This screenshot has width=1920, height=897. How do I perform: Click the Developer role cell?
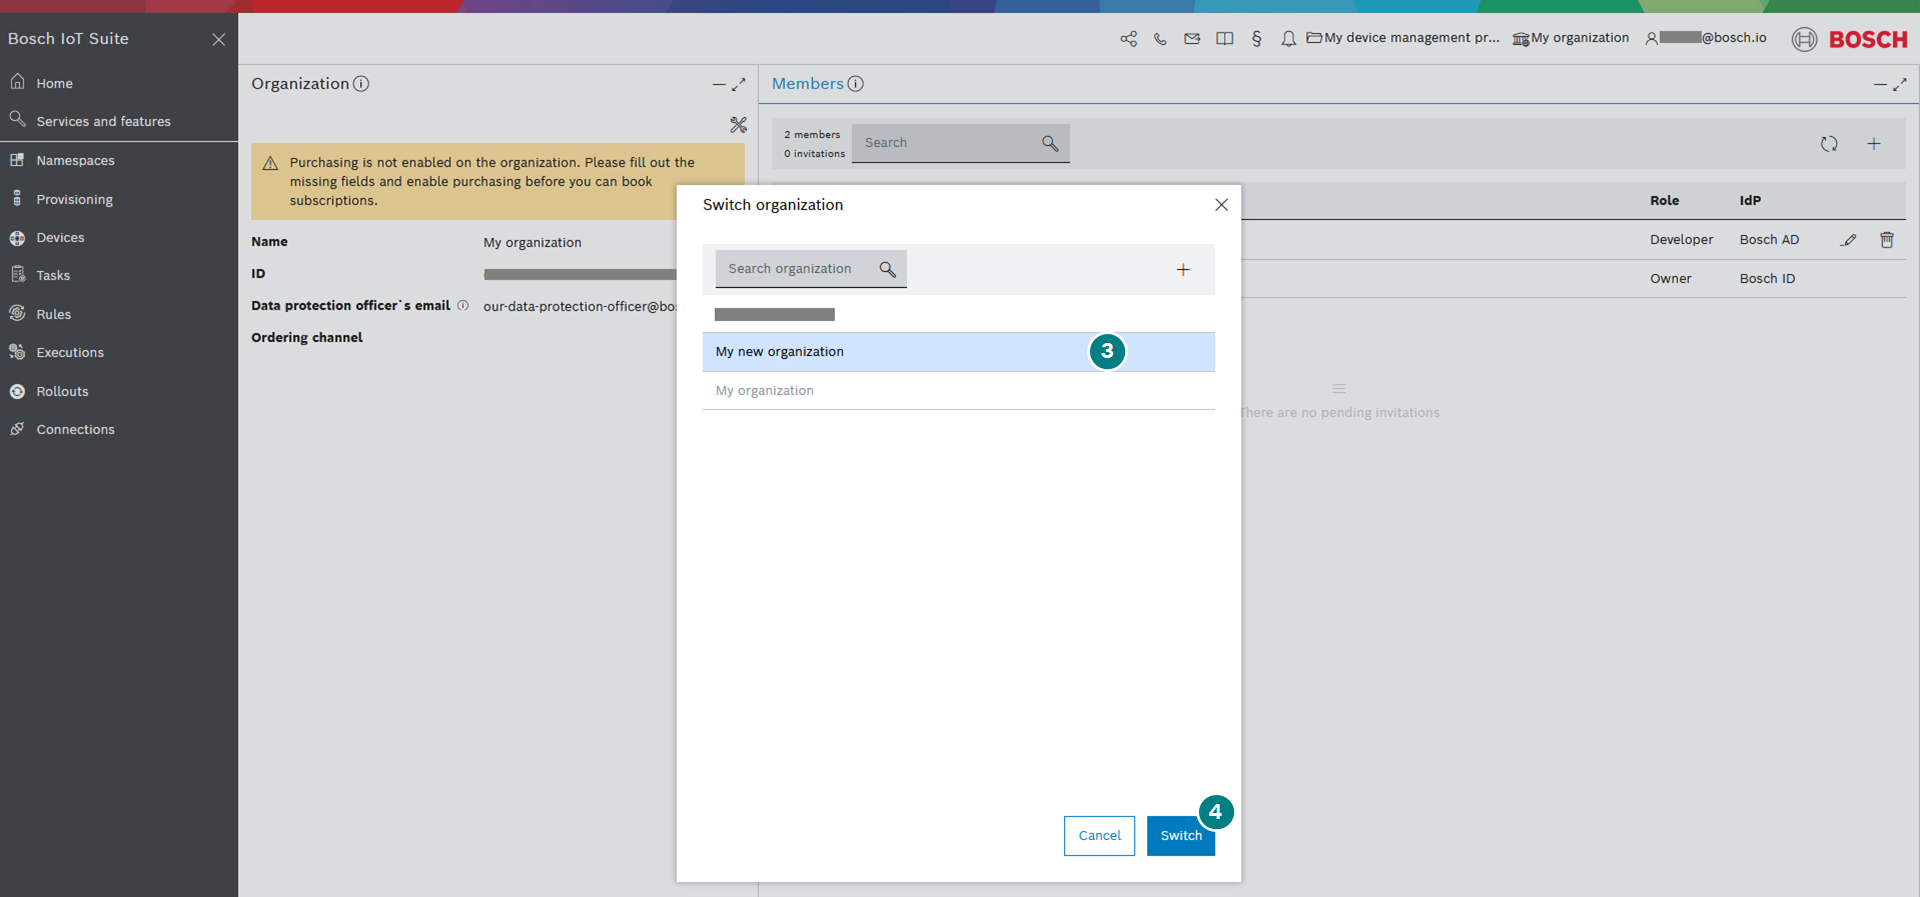pos(1681,240)
